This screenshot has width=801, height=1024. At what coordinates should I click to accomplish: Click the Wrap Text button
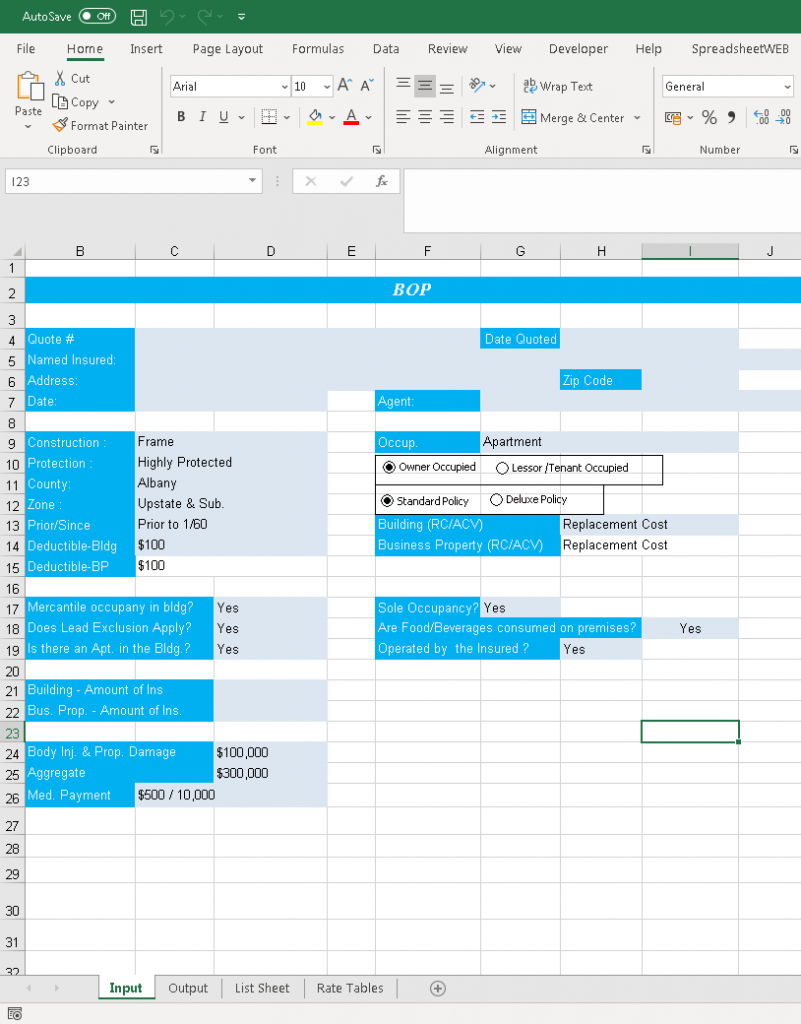(558, 86)
